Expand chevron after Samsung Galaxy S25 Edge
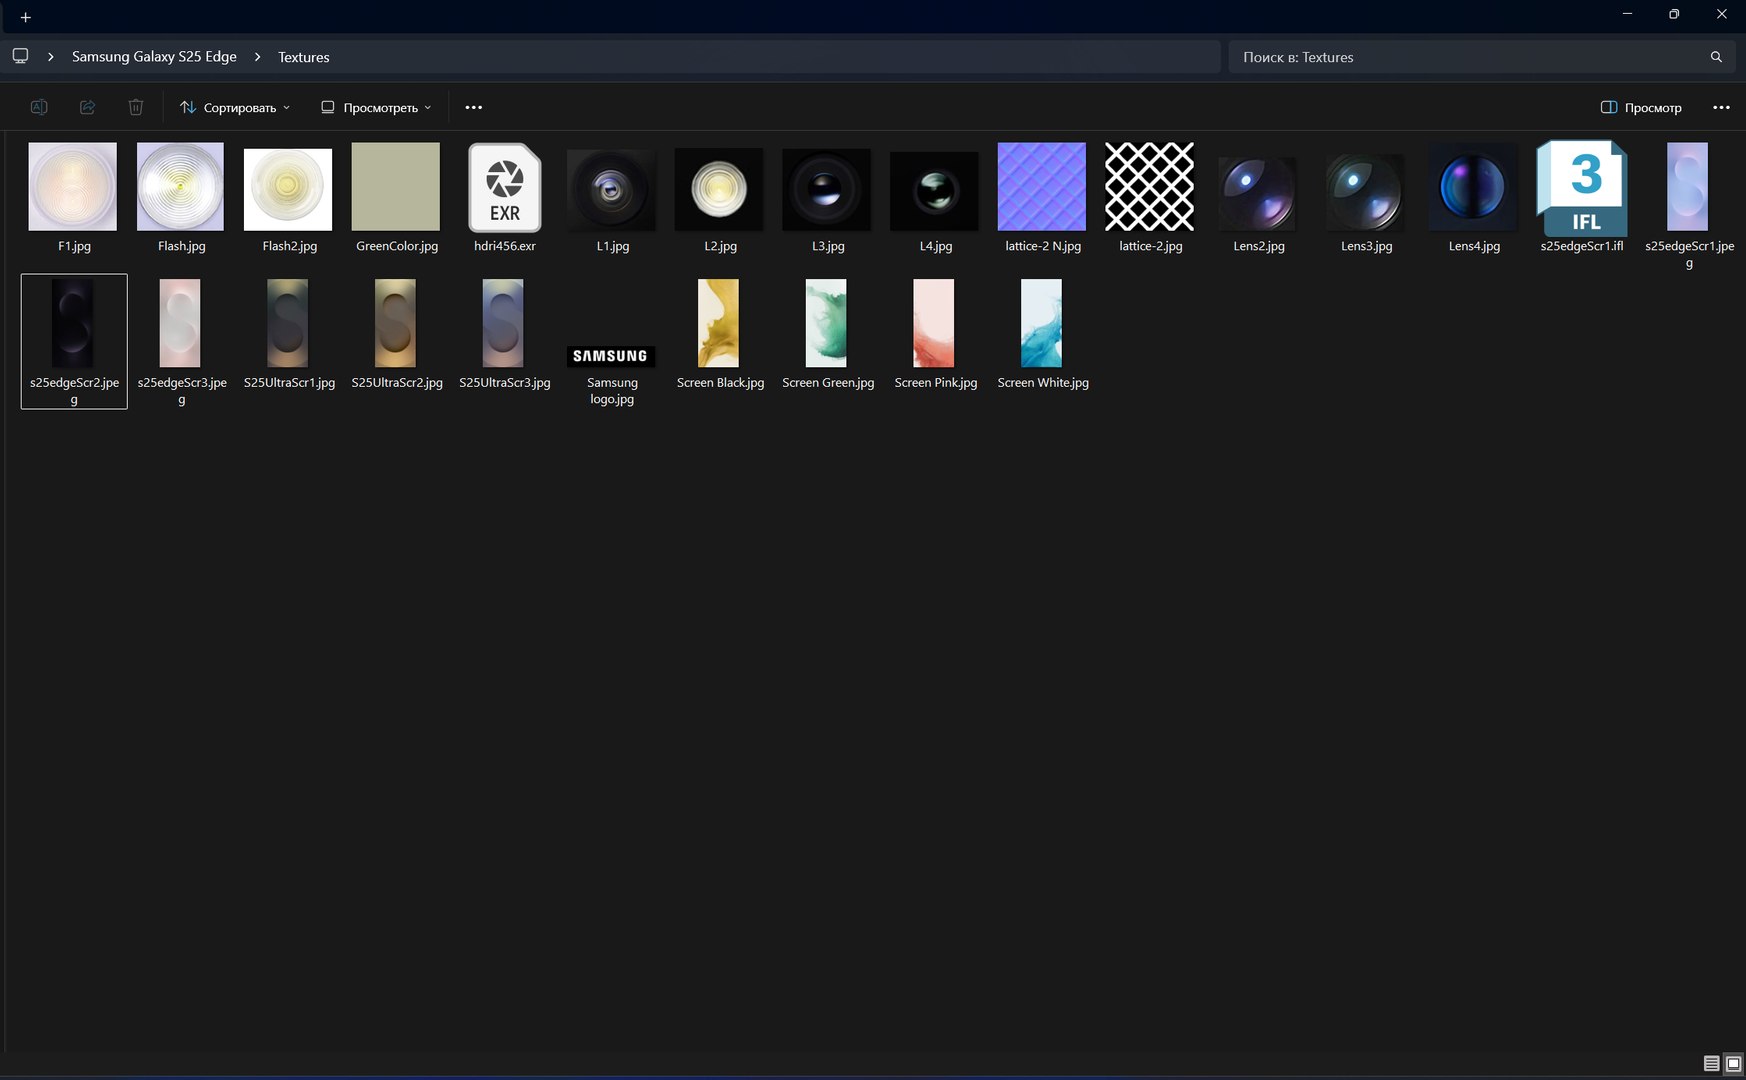1746x1080 pixels. 257,57
